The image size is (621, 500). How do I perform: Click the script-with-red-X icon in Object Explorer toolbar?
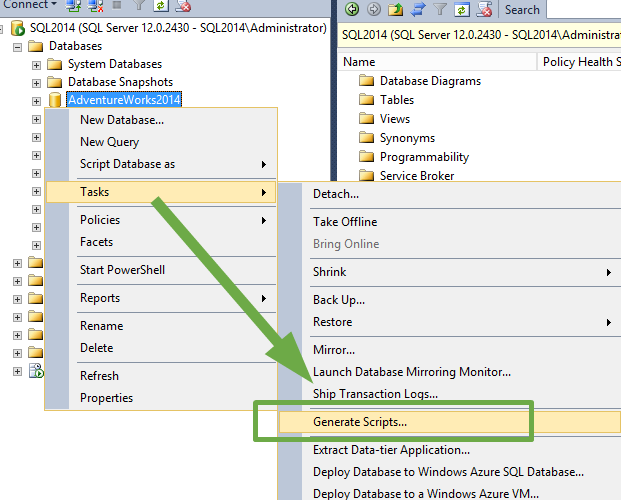[x=183, y=6]
